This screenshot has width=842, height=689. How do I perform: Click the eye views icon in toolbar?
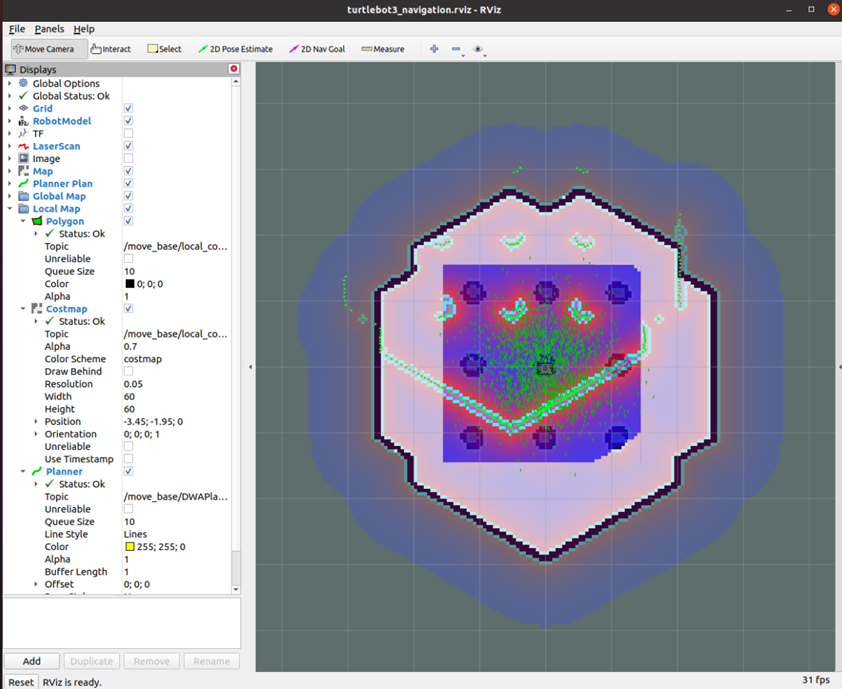coord(478,49)
